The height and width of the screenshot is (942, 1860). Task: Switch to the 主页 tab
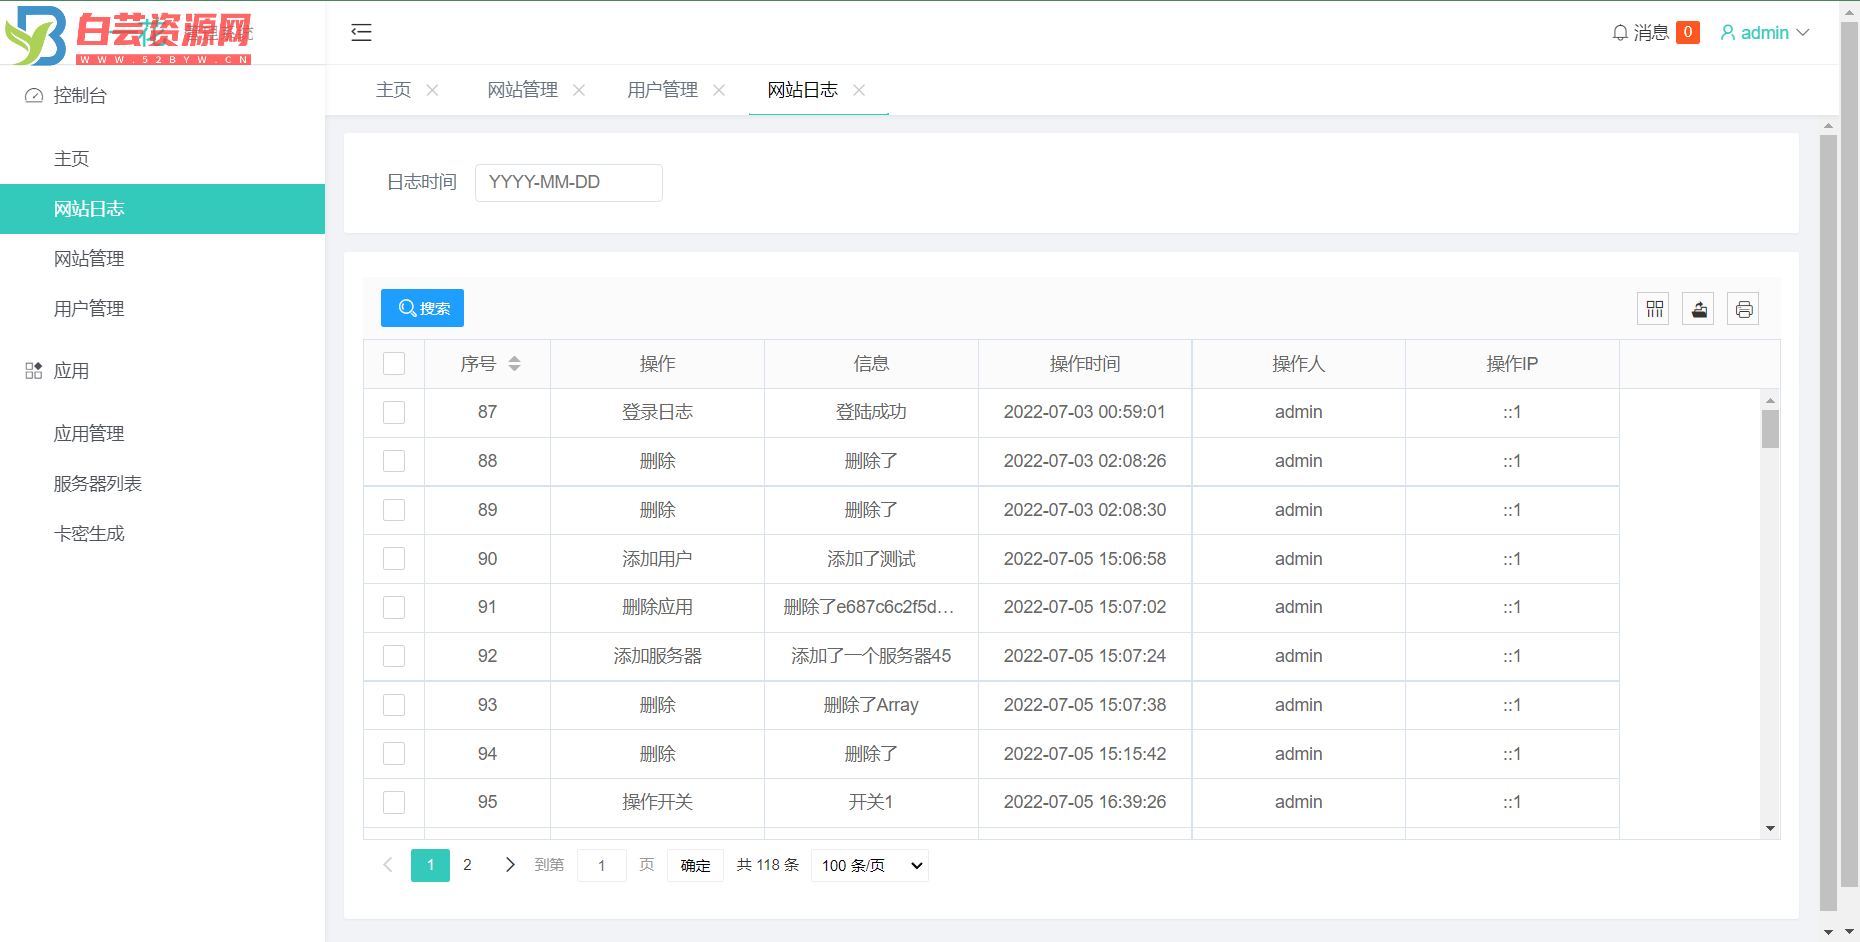pos(393,90)
